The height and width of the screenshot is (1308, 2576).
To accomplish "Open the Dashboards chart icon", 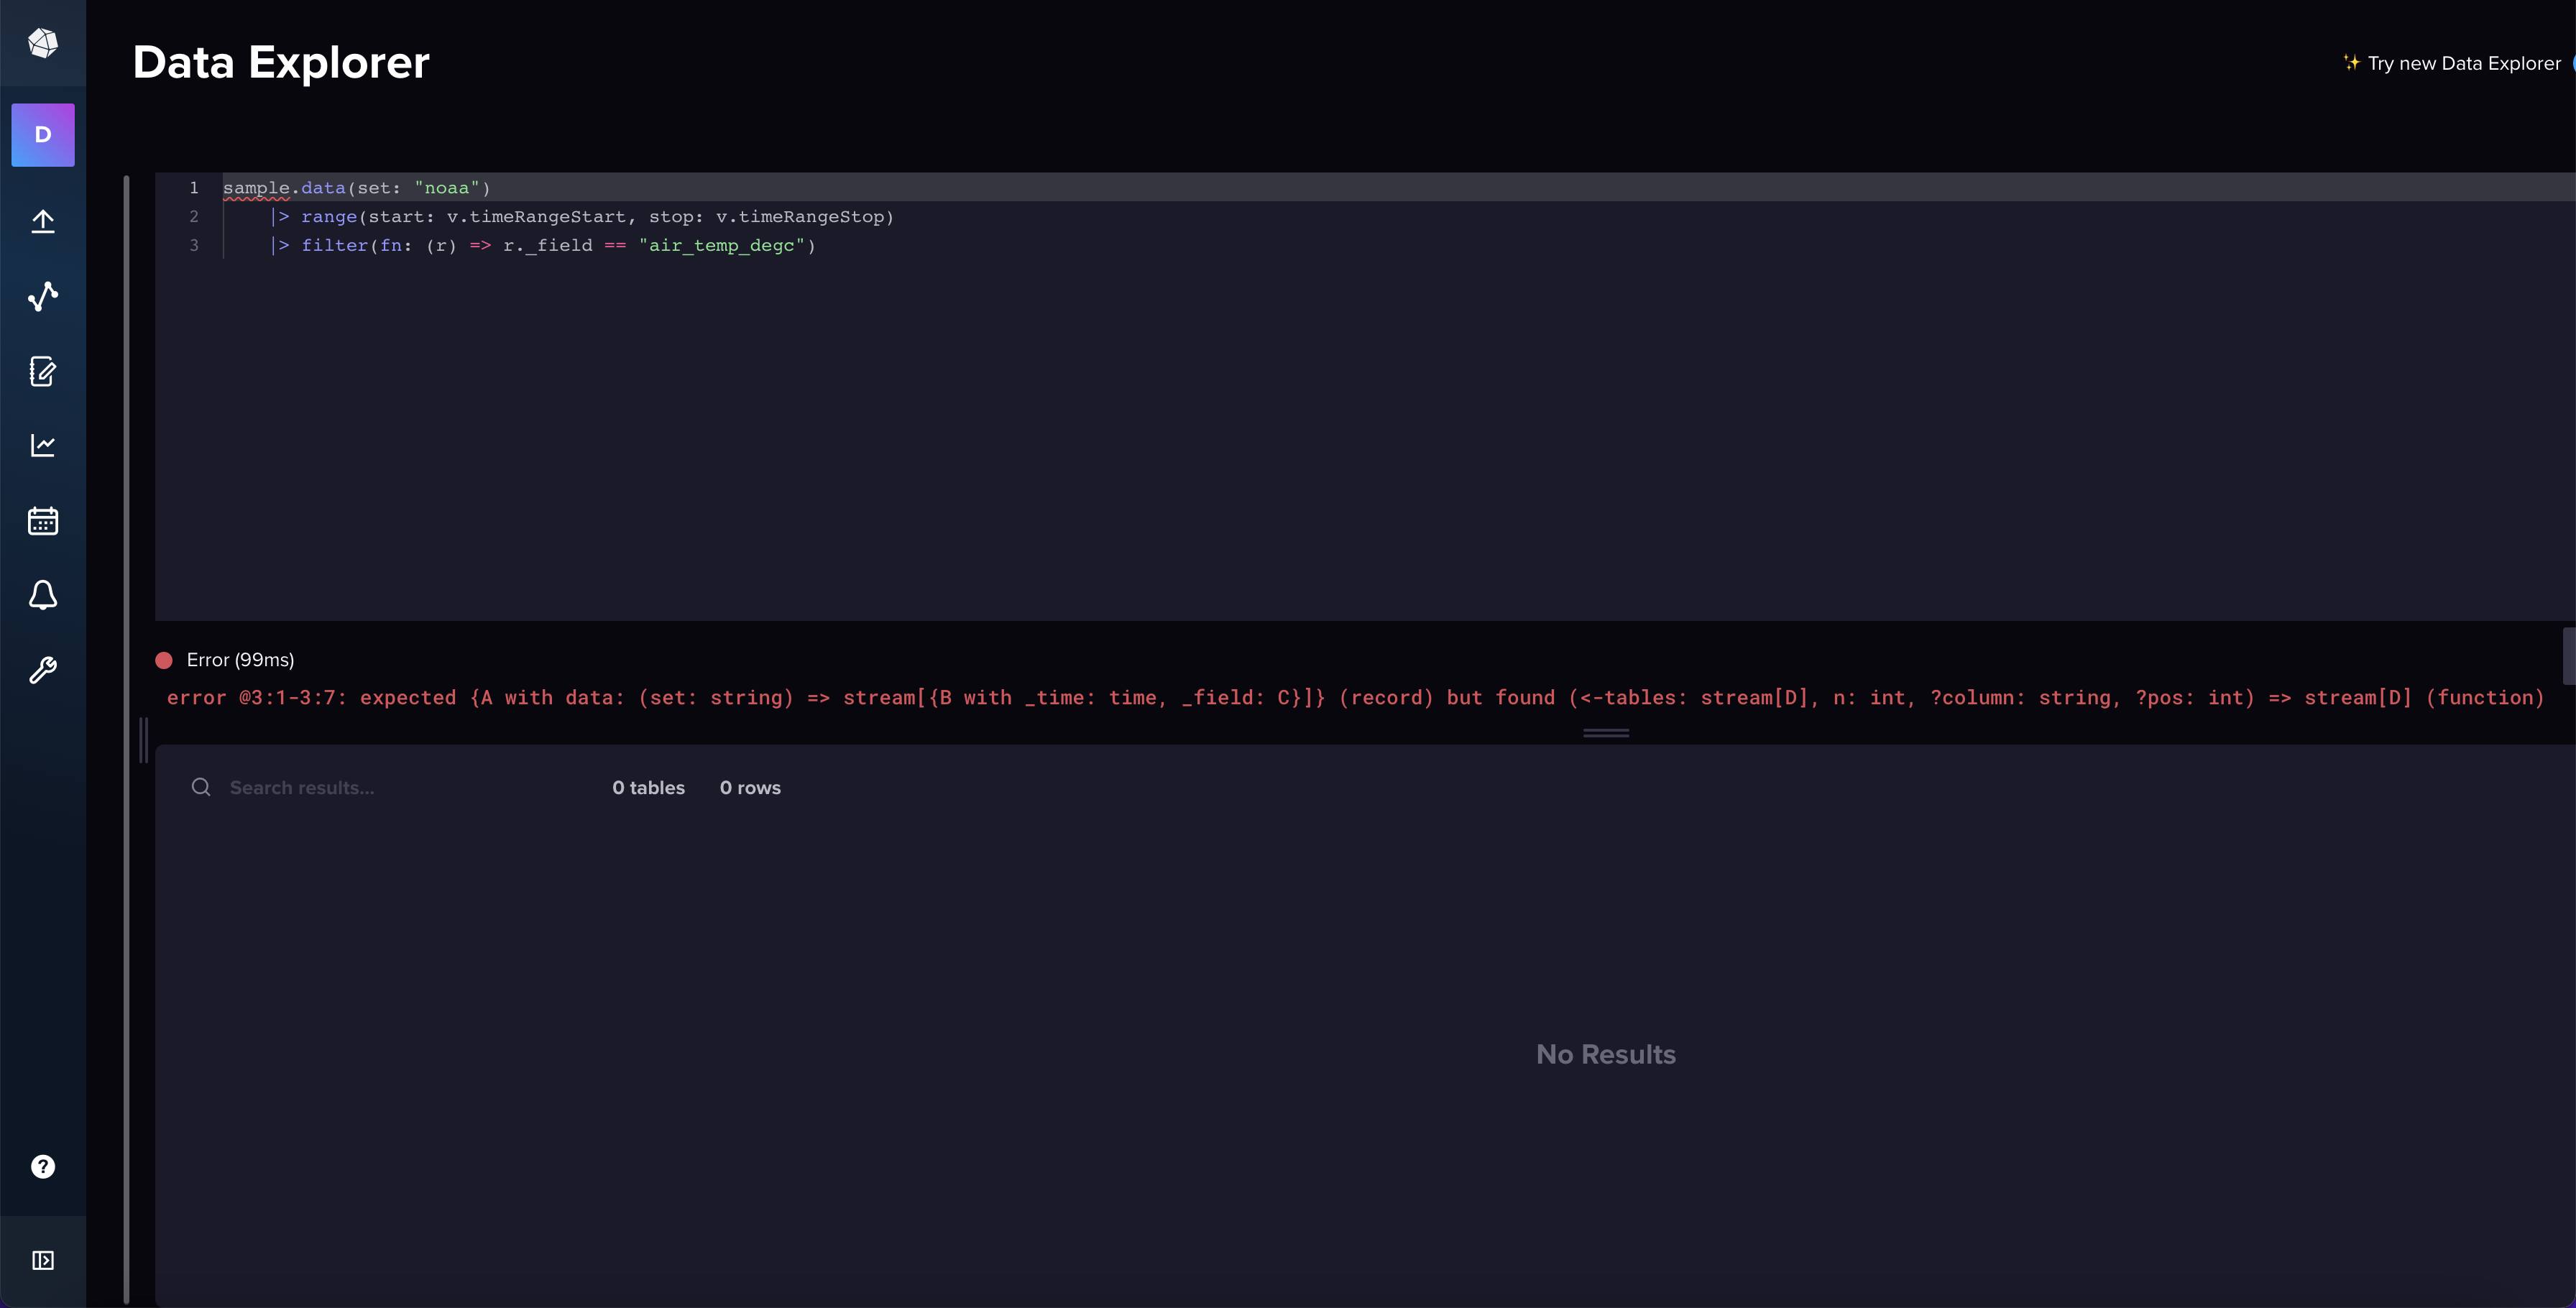I will (43, 446).
